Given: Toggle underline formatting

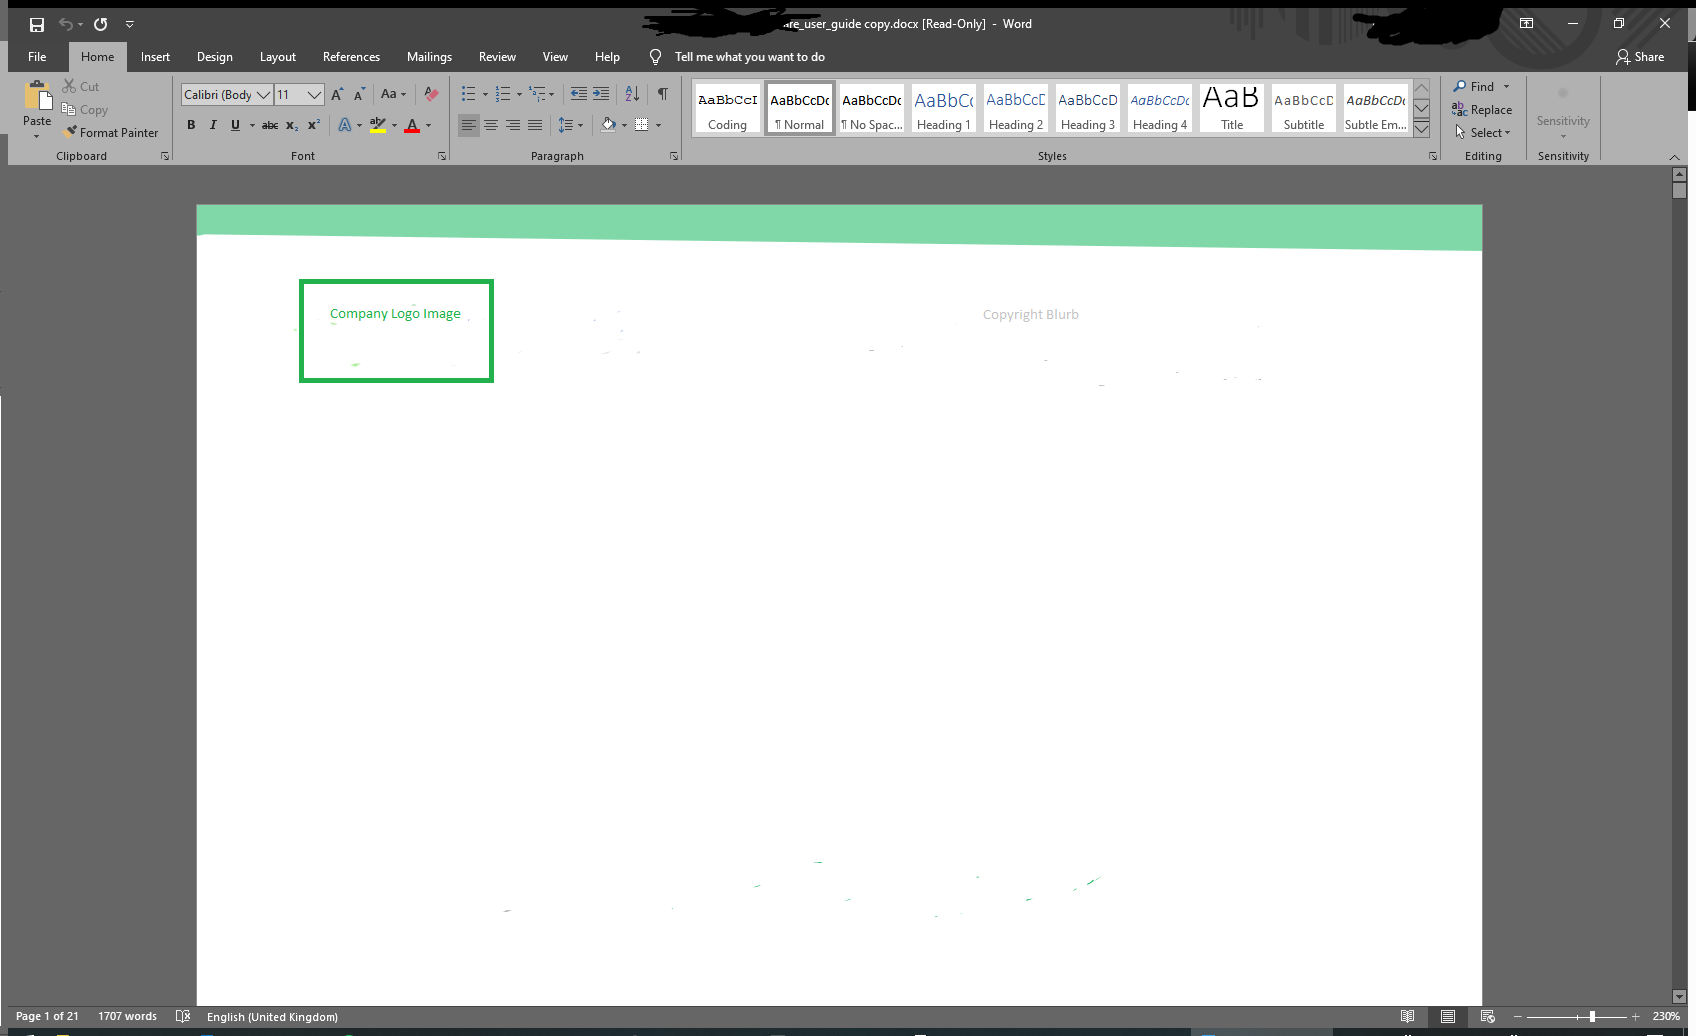Looking at the screenshot, I should 235,125.
